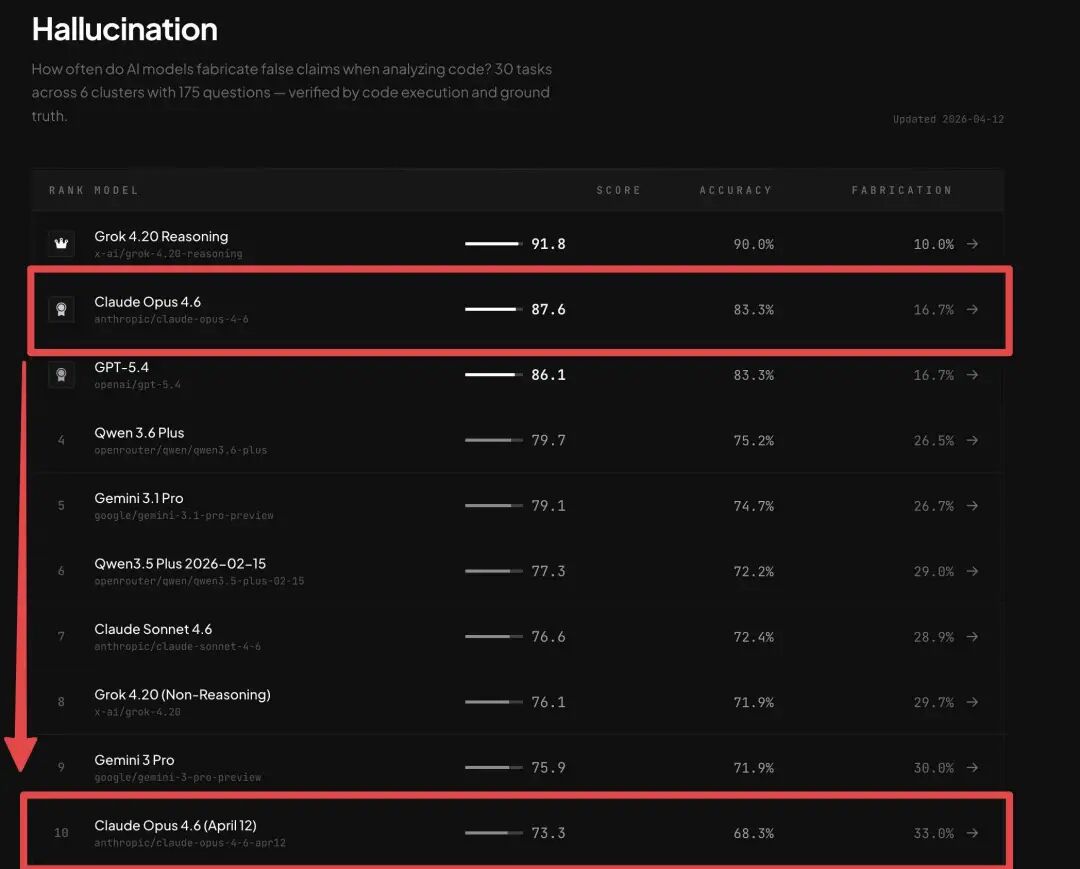Click the medal icon next to Claude Opus 4.6
The height and width of the screenshot is (869, 1080).
tap(61, 309)
